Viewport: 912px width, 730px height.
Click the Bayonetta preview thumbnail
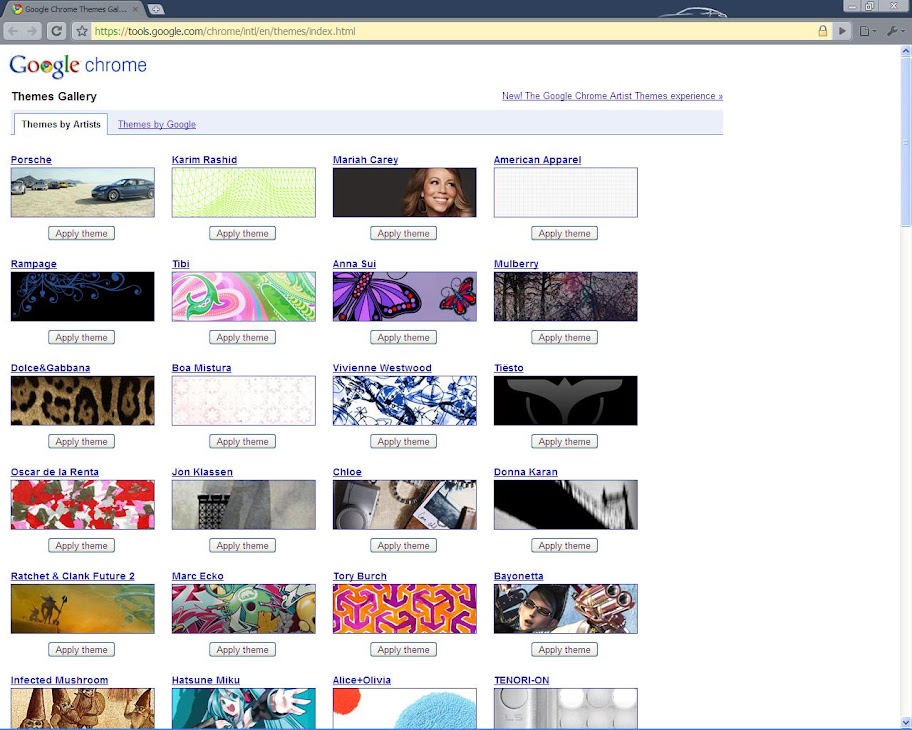[x=566, y=609]
